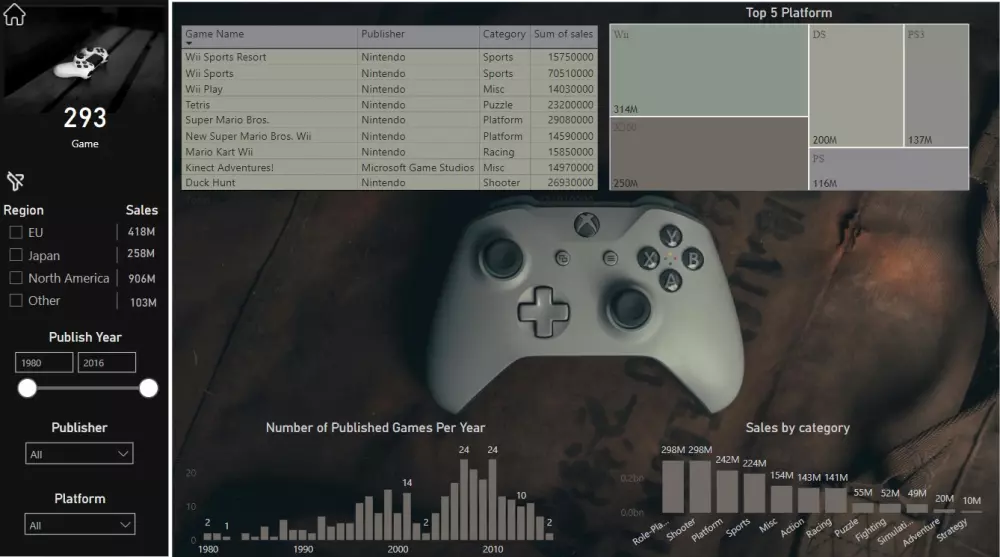Select the Tetris row

pyautogui.click(x=390, y=105)
